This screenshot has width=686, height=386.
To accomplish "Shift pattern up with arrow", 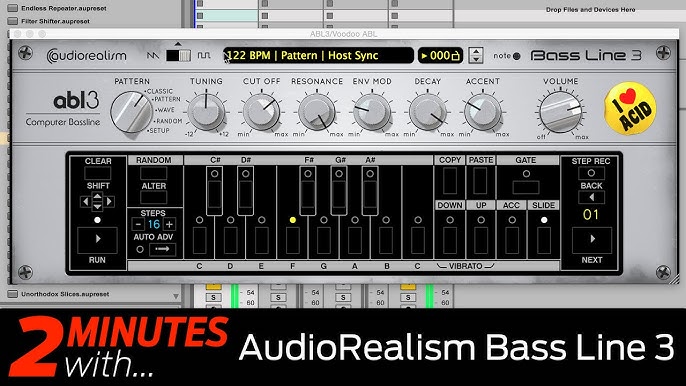I will point(98,197).
